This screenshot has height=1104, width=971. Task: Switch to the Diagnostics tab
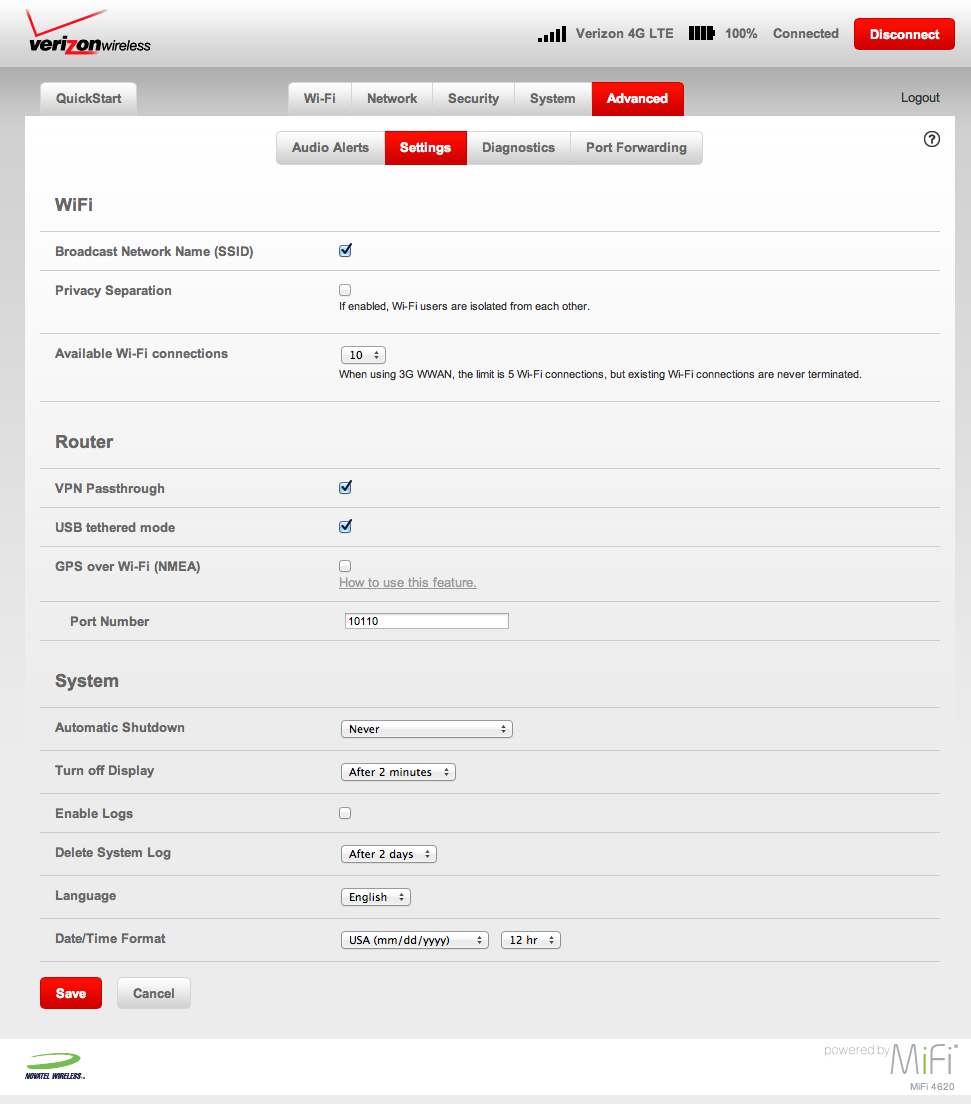coord(518,148)
